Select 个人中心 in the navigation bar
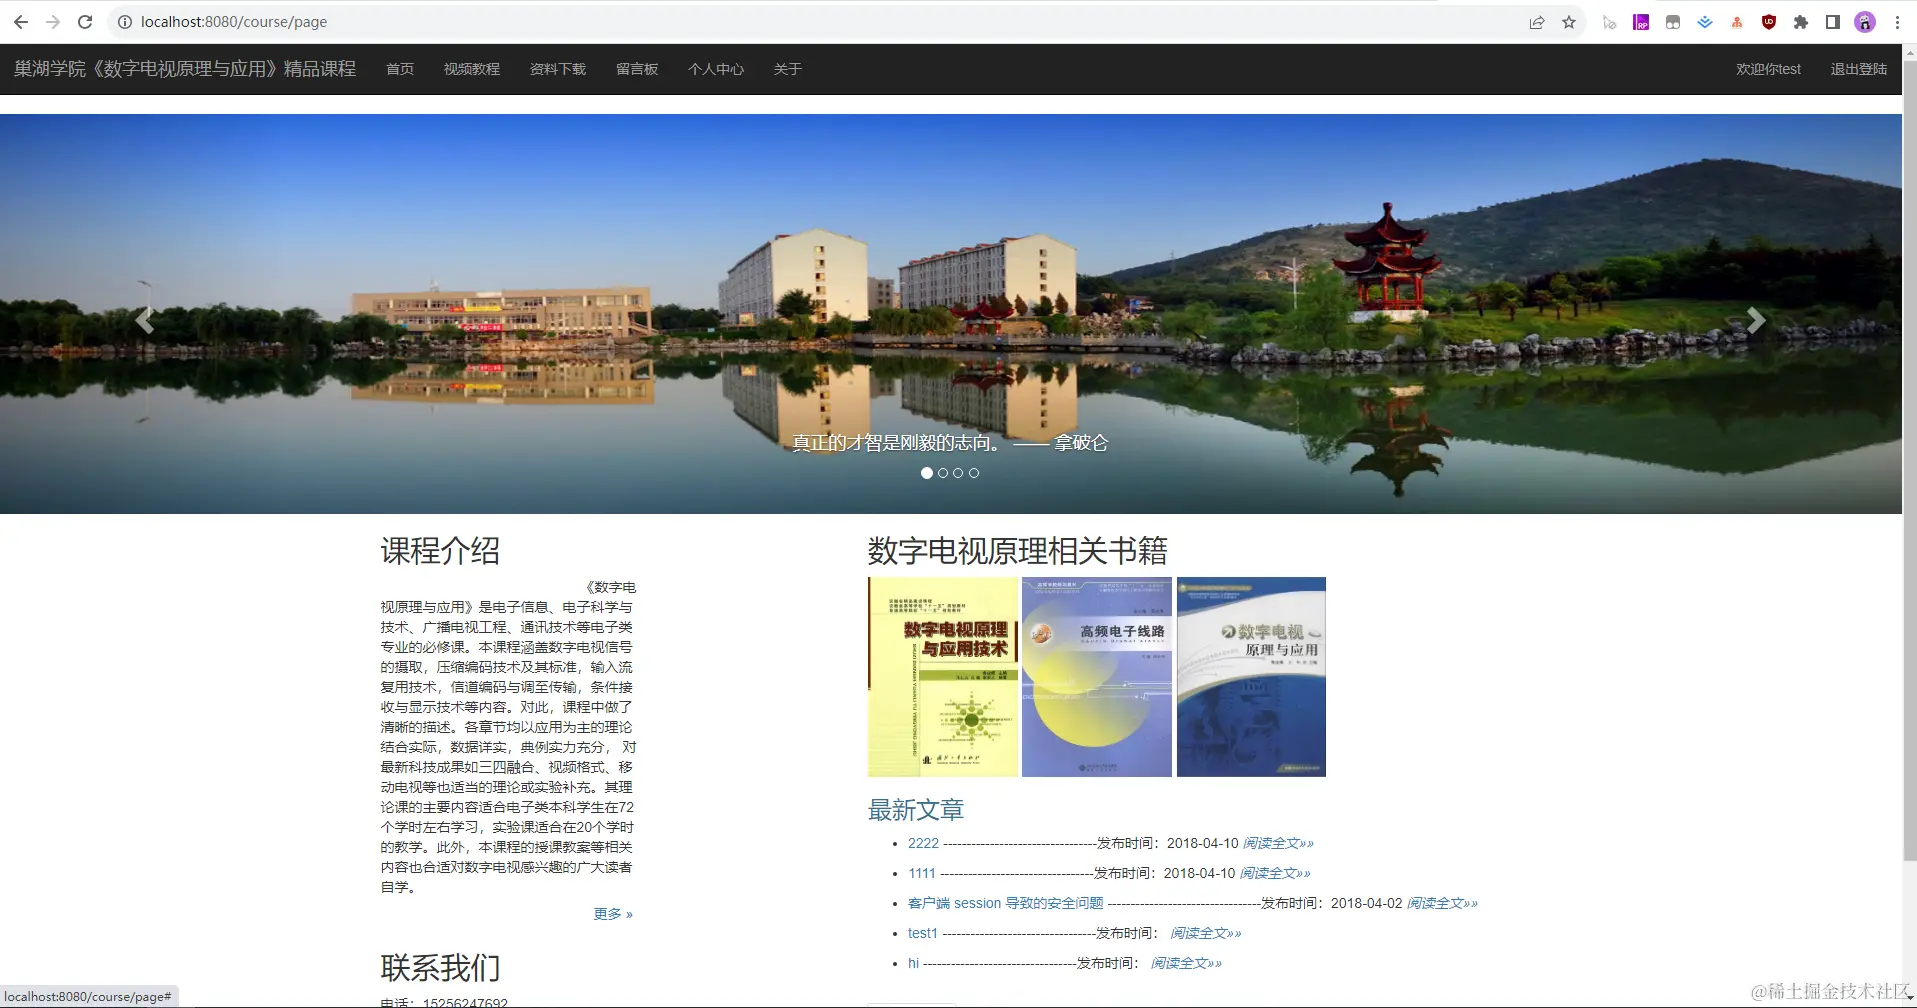1917x1008 pixels. [716, 69]
